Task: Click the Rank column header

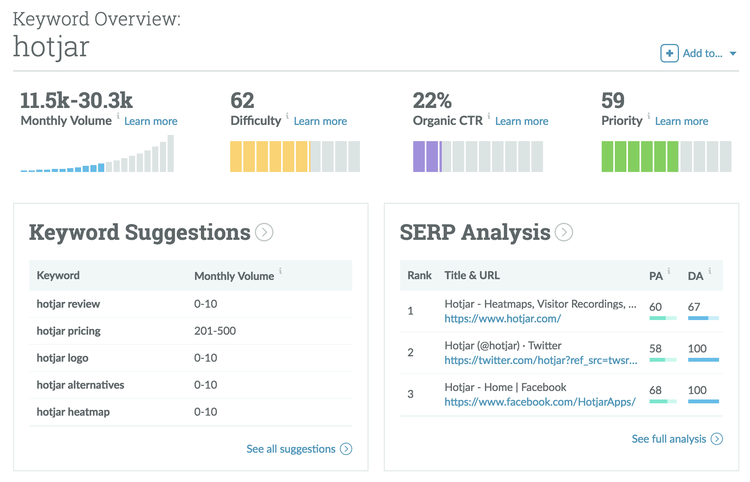Action: [x=419, y=275]
